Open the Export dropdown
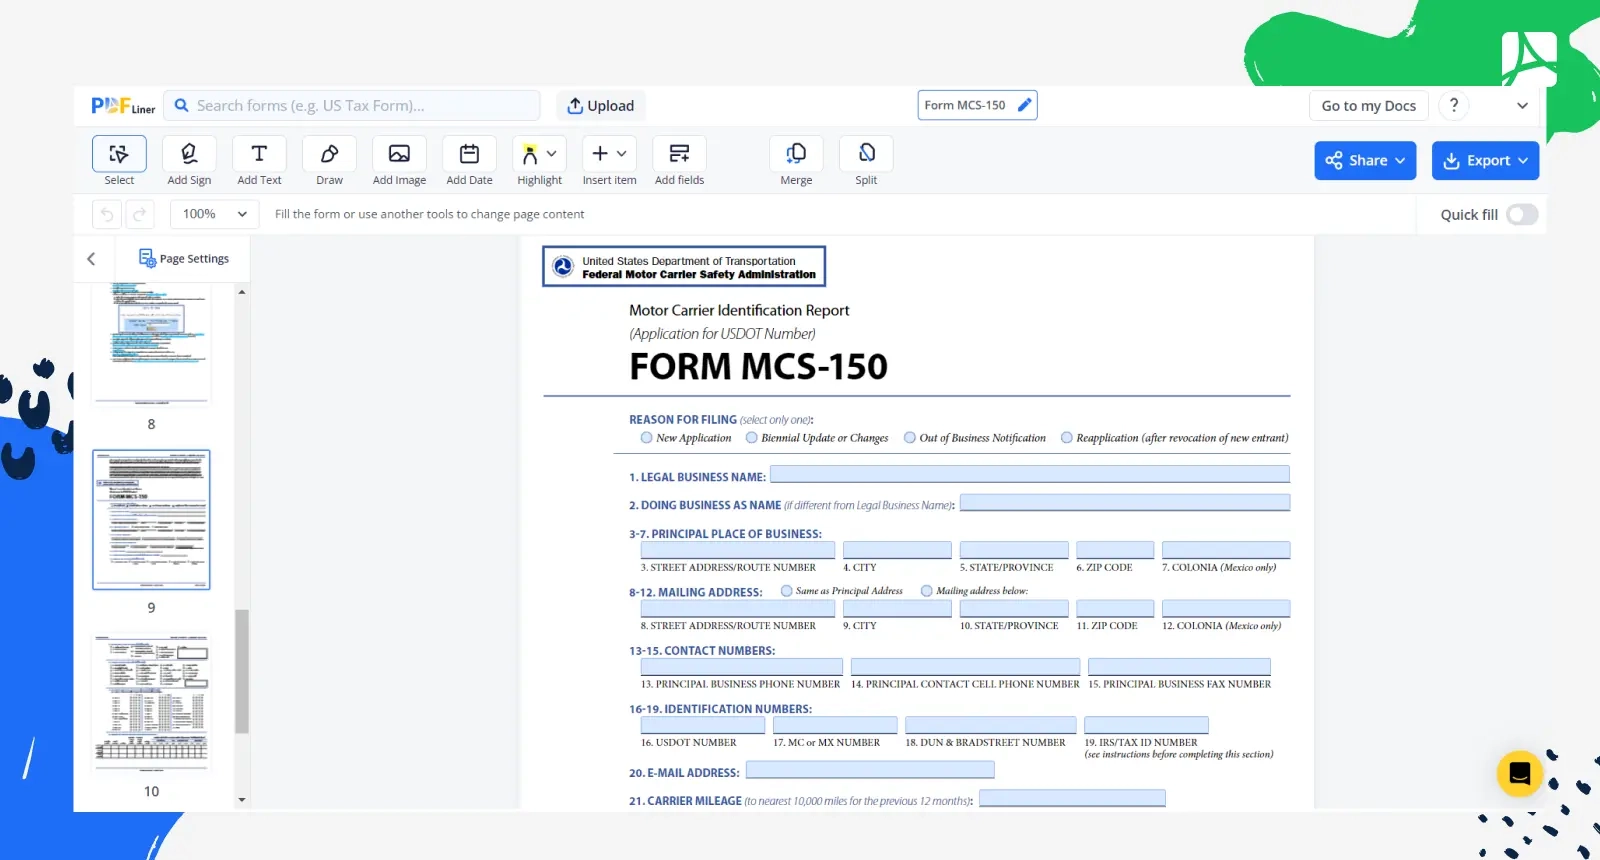The width and height of the screenshot is (1600, 860). pyautogui.click(x=1485, y=160)
